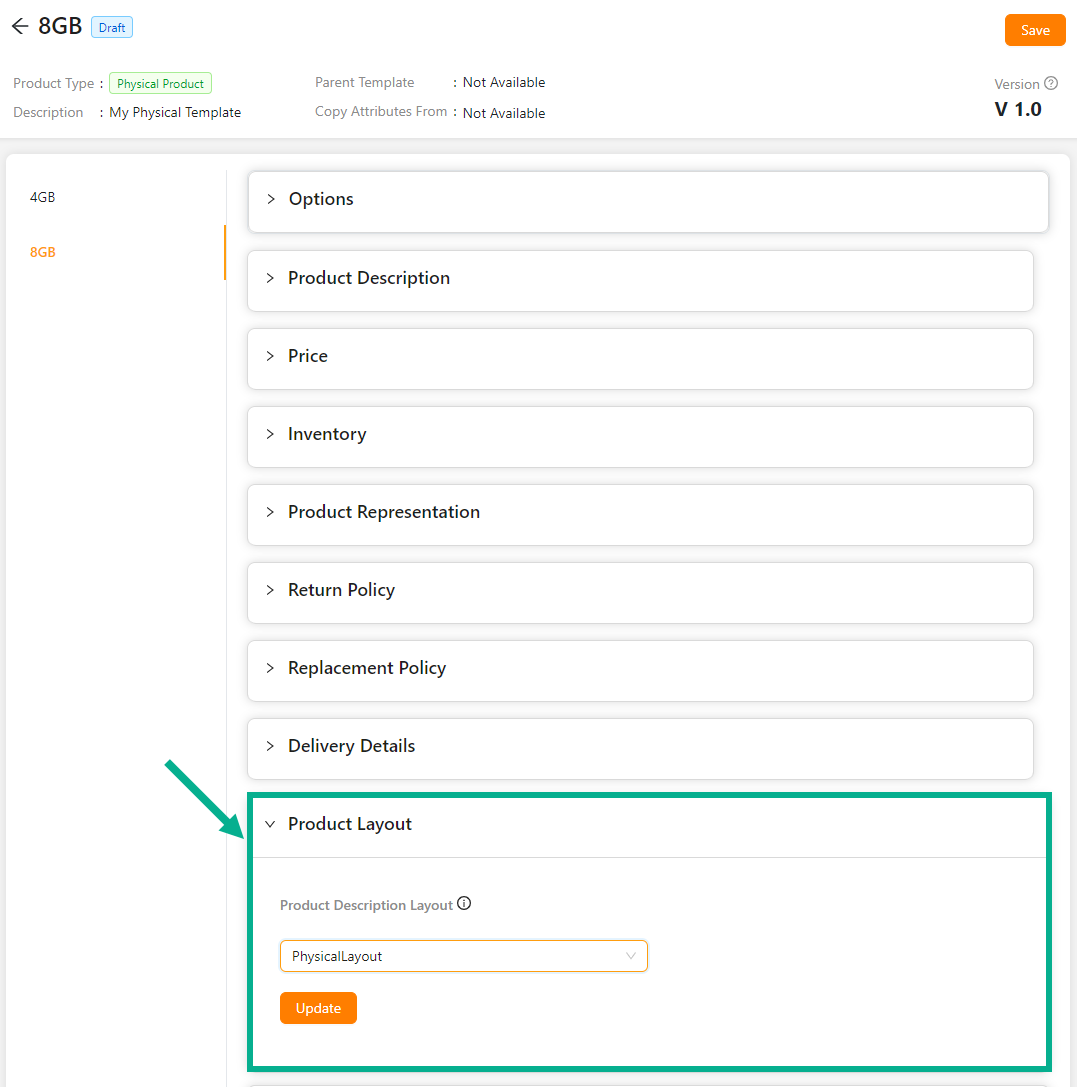
Task: Expand the Delivery Details section
Action: [351, 746]
